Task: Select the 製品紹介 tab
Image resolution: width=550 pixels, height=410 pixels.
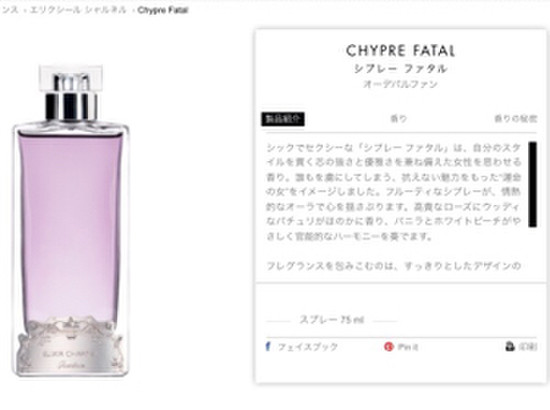Action: coord(283,119)
